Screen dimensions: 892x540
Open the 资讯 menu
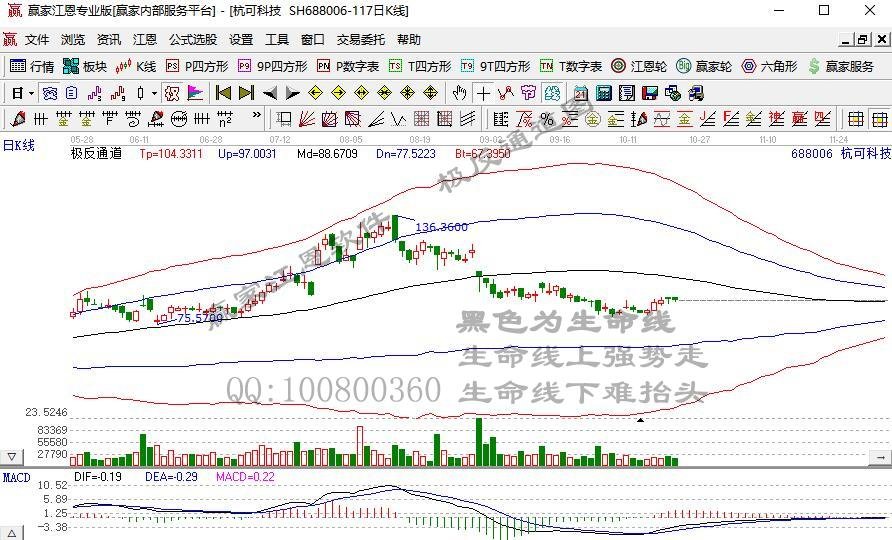pyautogui.click(x=109, y=40)
